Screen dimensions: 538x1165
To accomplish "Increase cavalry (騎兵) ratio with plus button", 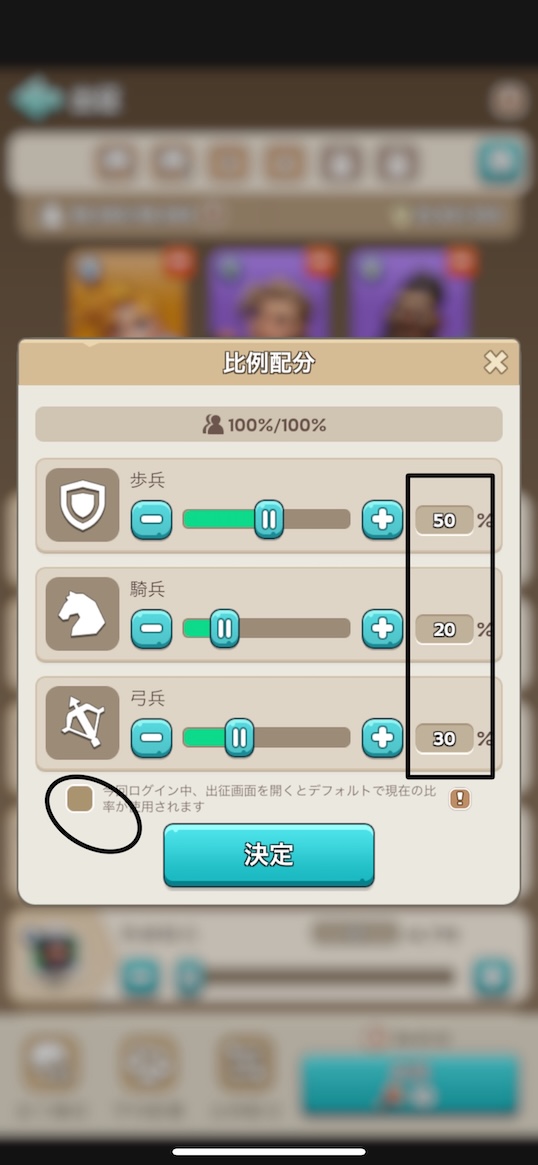I will click(383, 629).
